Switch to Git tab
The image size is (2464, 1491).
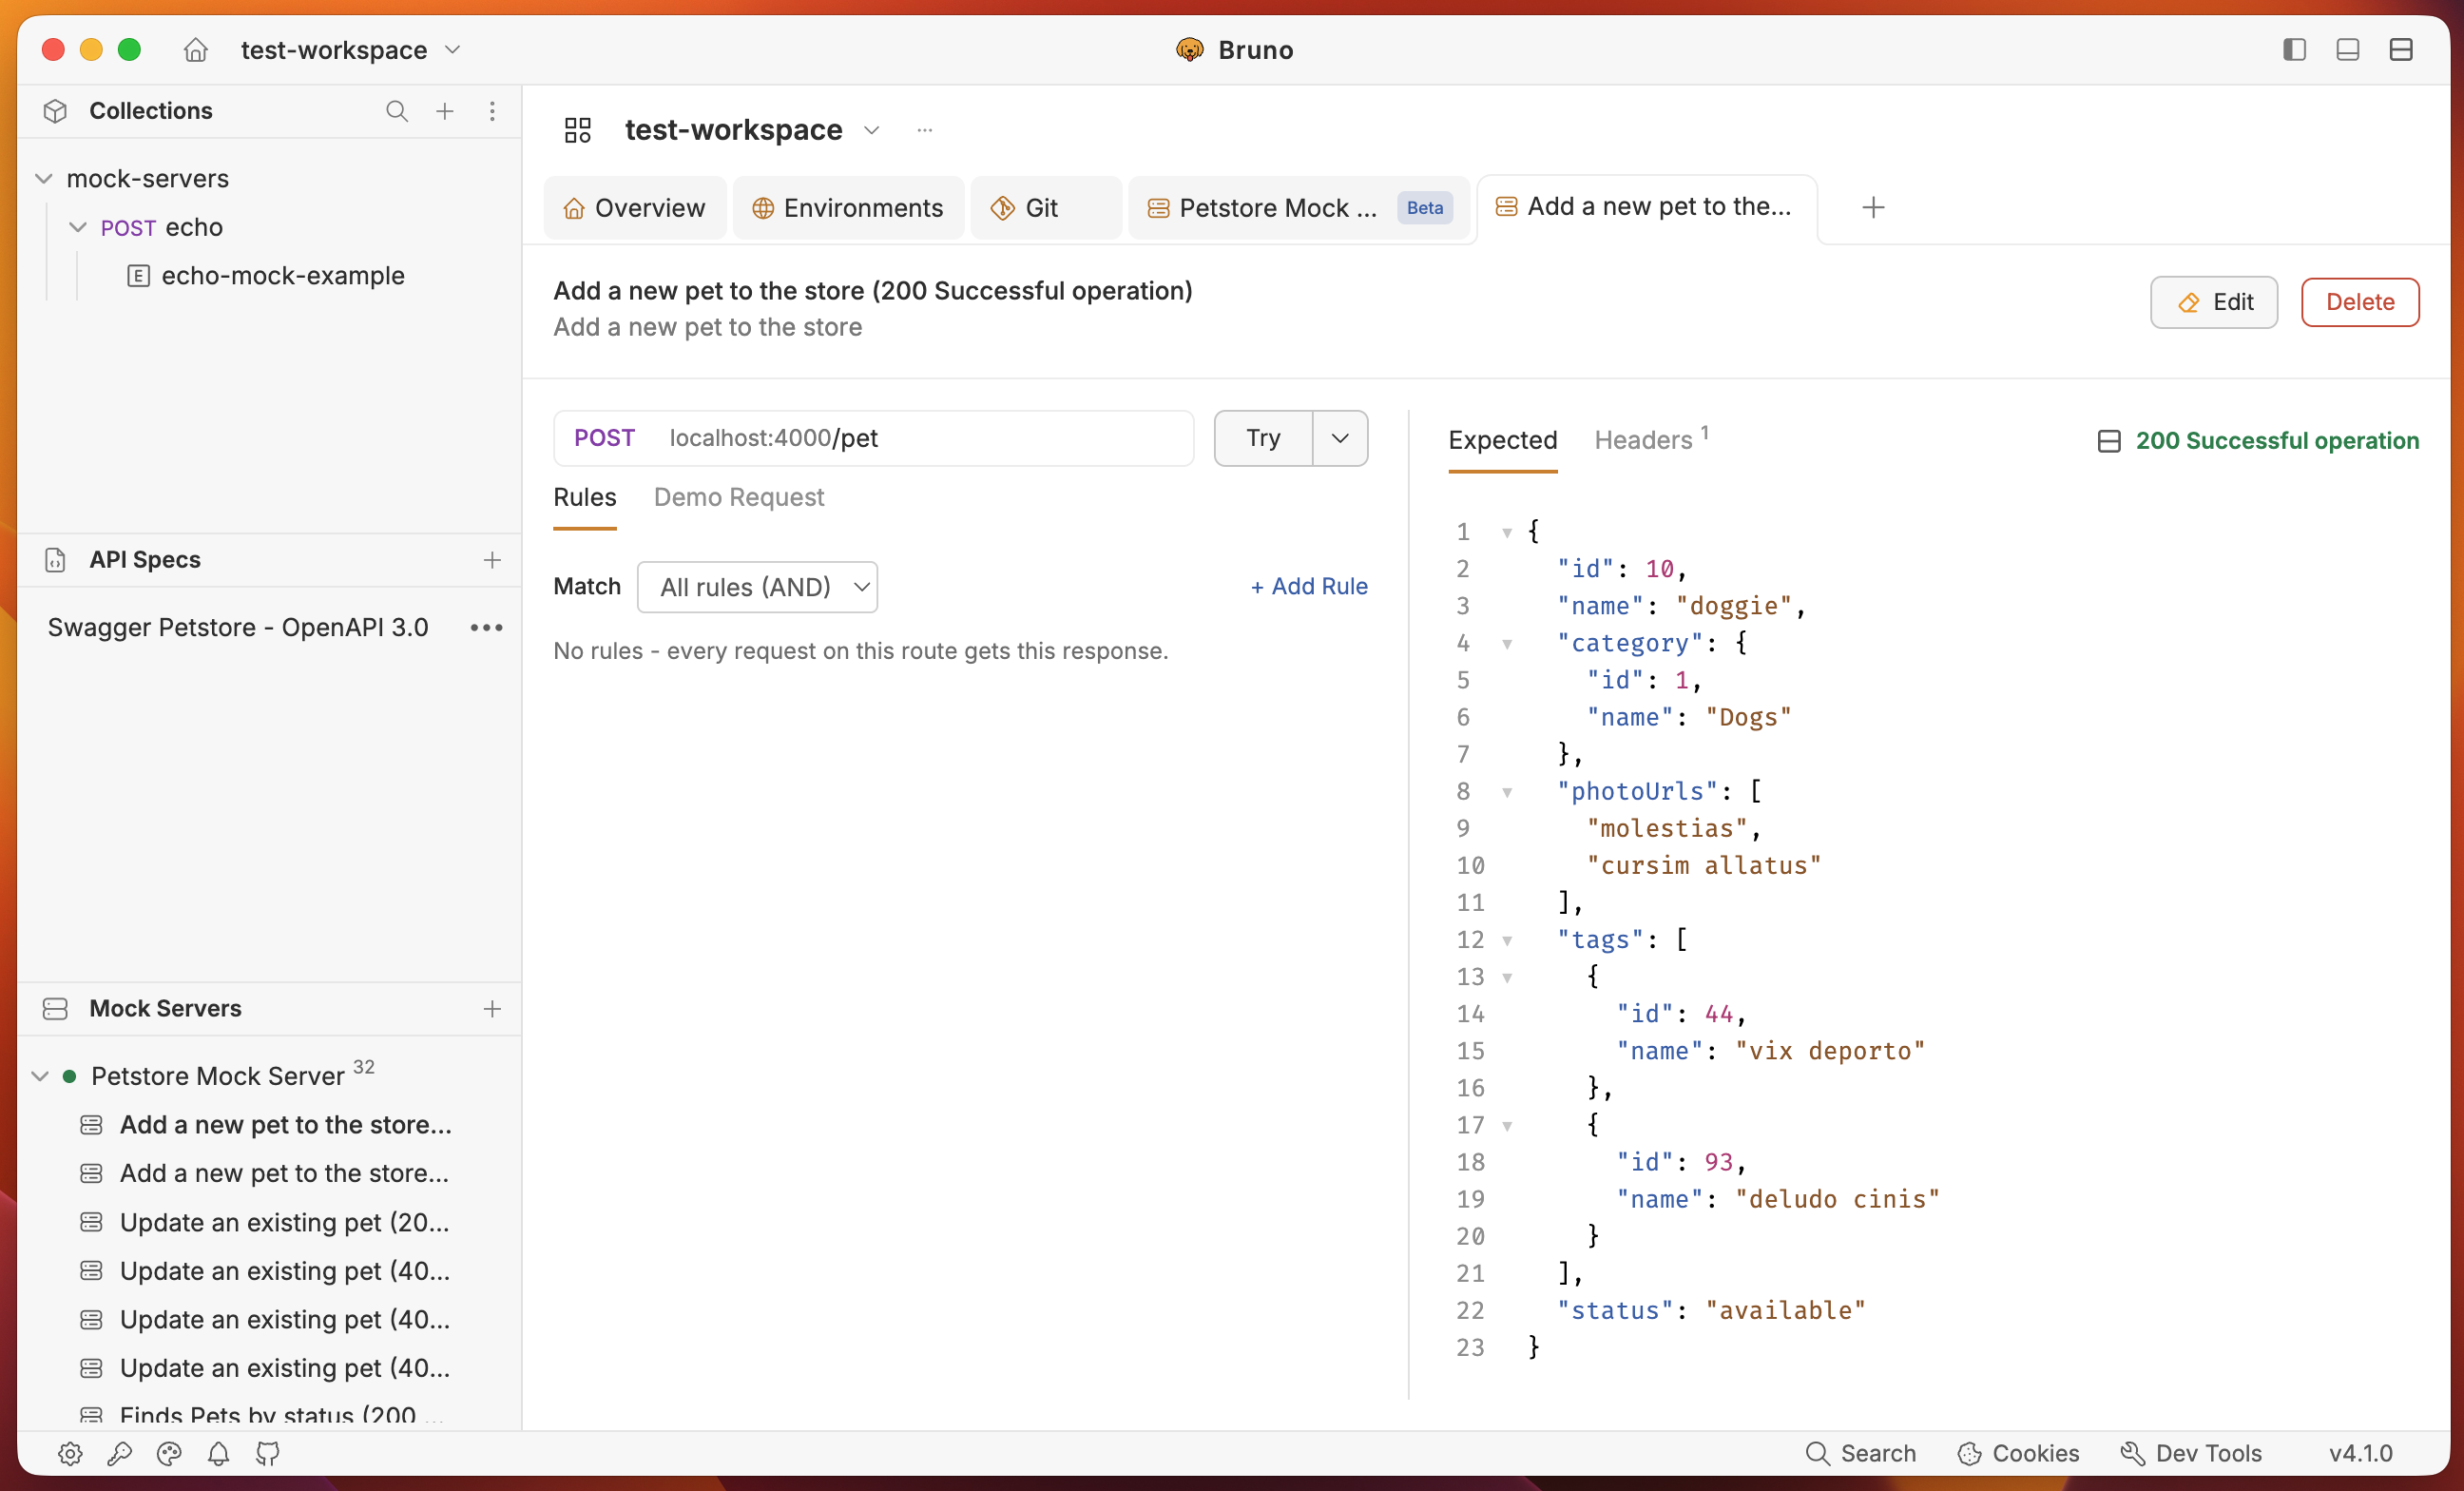[1046, 208]
